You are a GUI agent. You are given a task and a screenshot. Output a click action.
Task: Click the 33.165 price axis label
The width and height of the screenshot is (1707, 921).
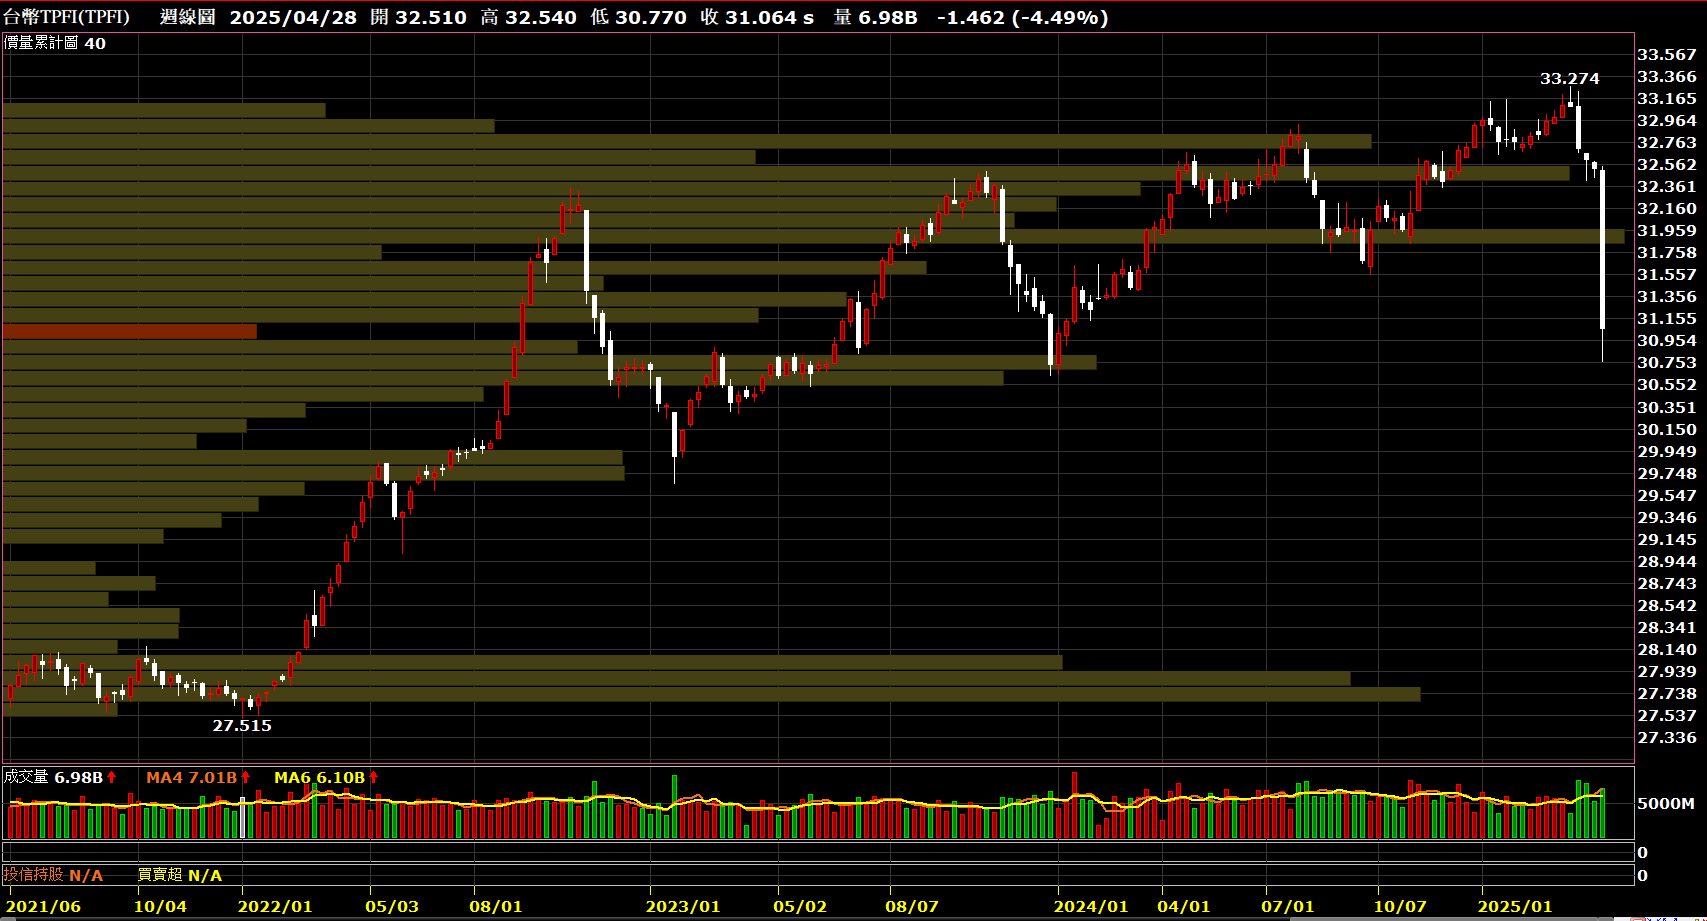tap(1667, 98)
